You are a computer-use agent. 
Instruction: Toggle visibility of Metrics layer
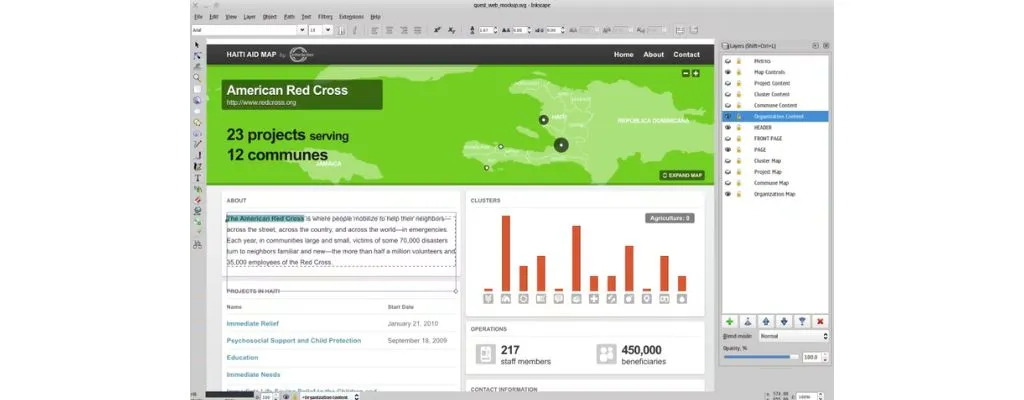point(728,61)
